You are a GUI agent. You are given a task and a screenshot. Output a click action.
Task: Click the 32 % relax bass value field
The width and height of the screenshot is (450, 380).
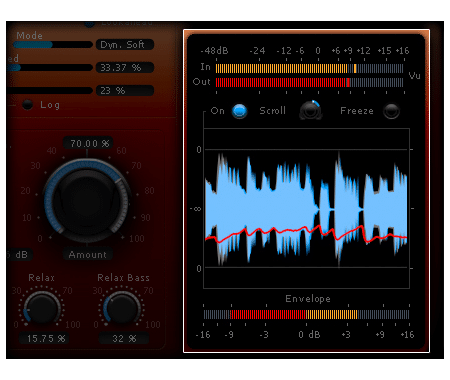point(124,338)
